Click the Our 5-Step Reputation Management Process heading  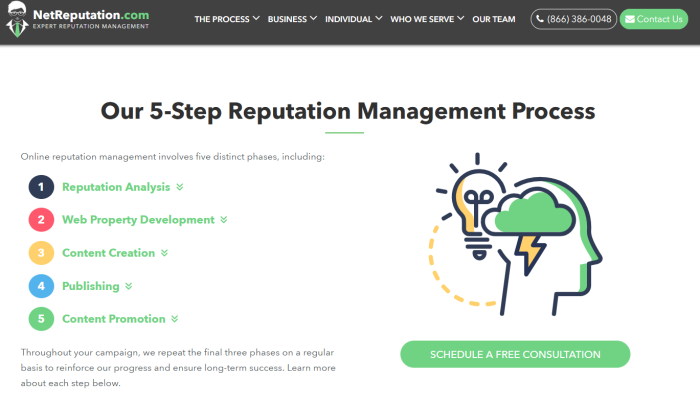click(348, 111)
